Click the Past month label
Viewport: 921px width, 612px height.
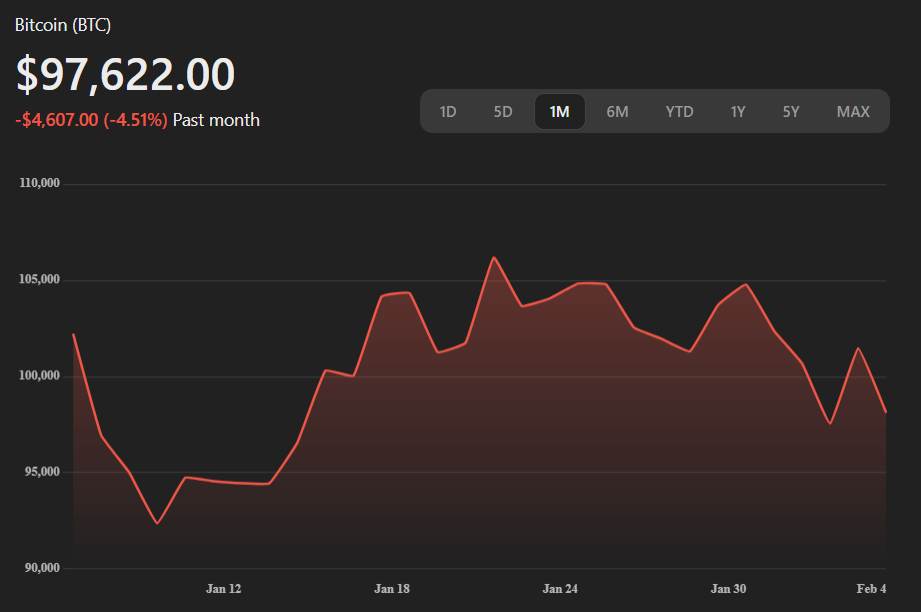point(216,120)
